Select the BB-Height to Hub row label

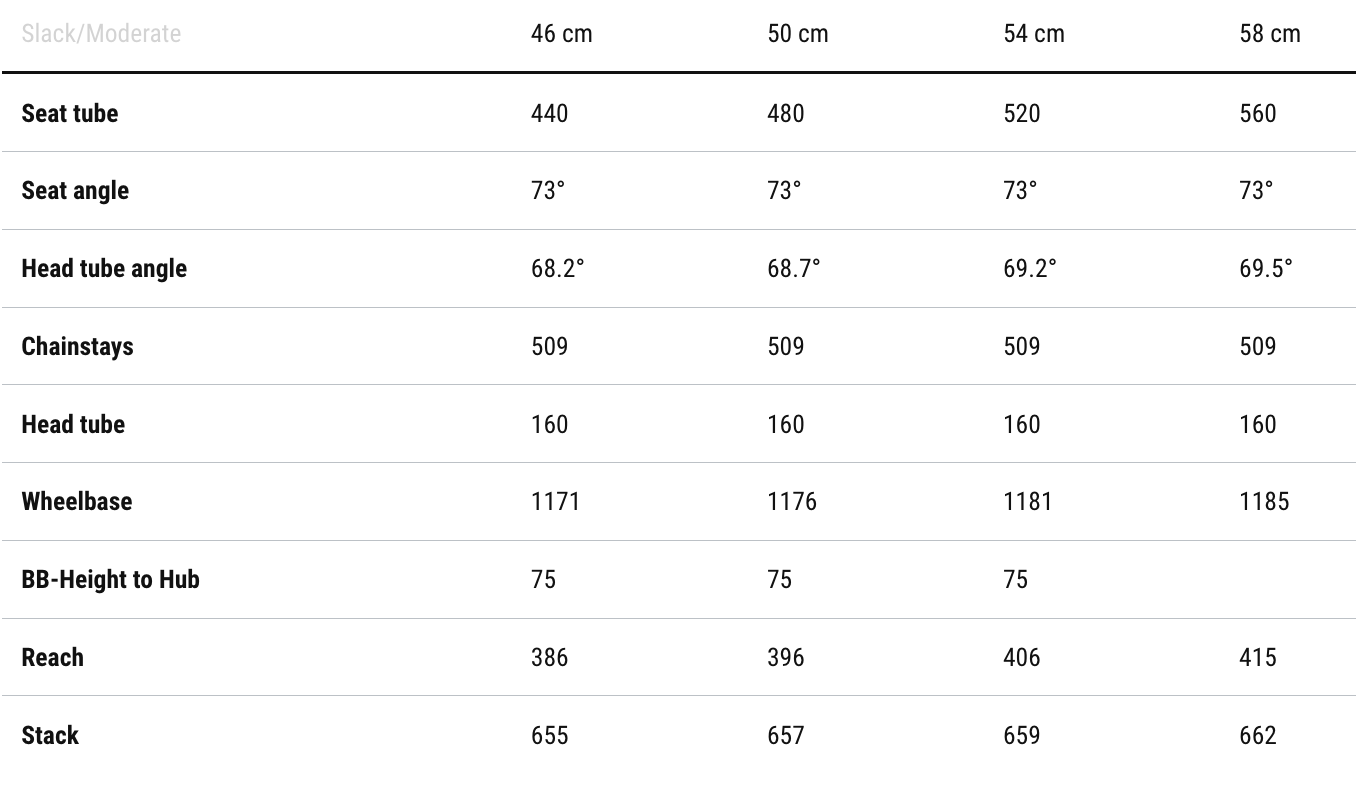pyautogui.click(x=110, y=579)
